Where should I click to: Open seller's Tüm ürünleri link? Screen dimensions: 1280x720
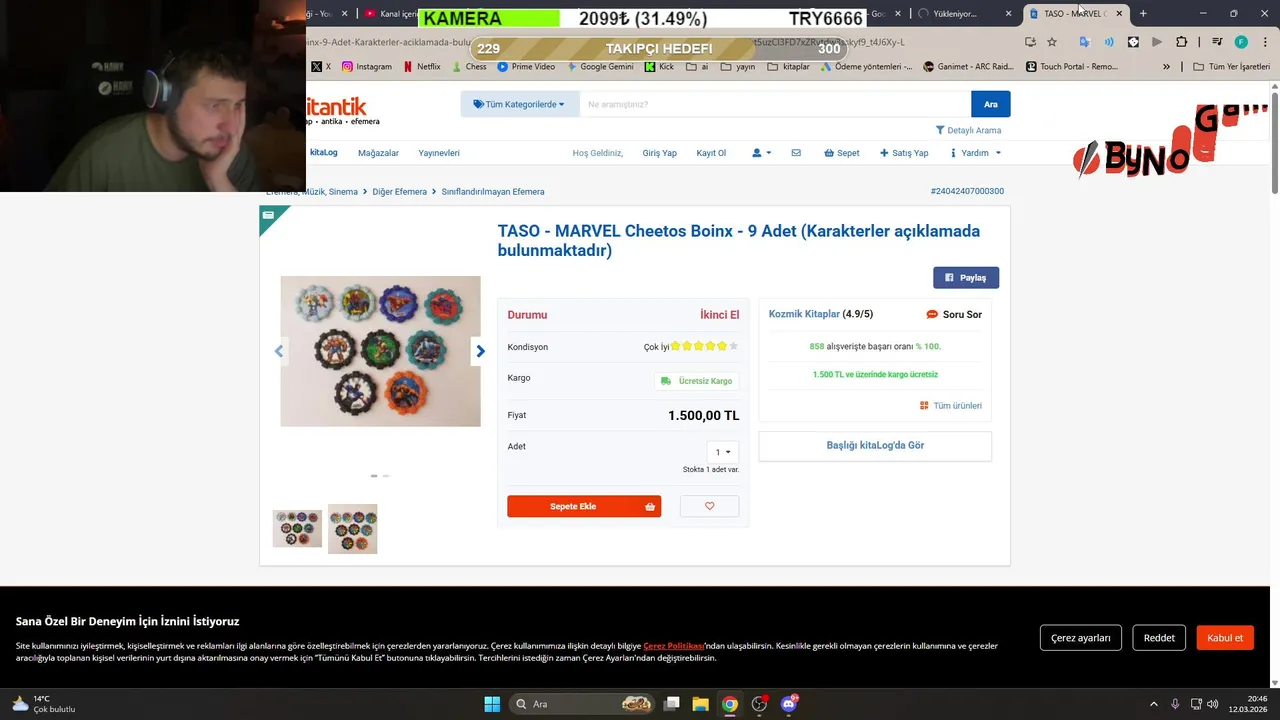click(951, 406)
